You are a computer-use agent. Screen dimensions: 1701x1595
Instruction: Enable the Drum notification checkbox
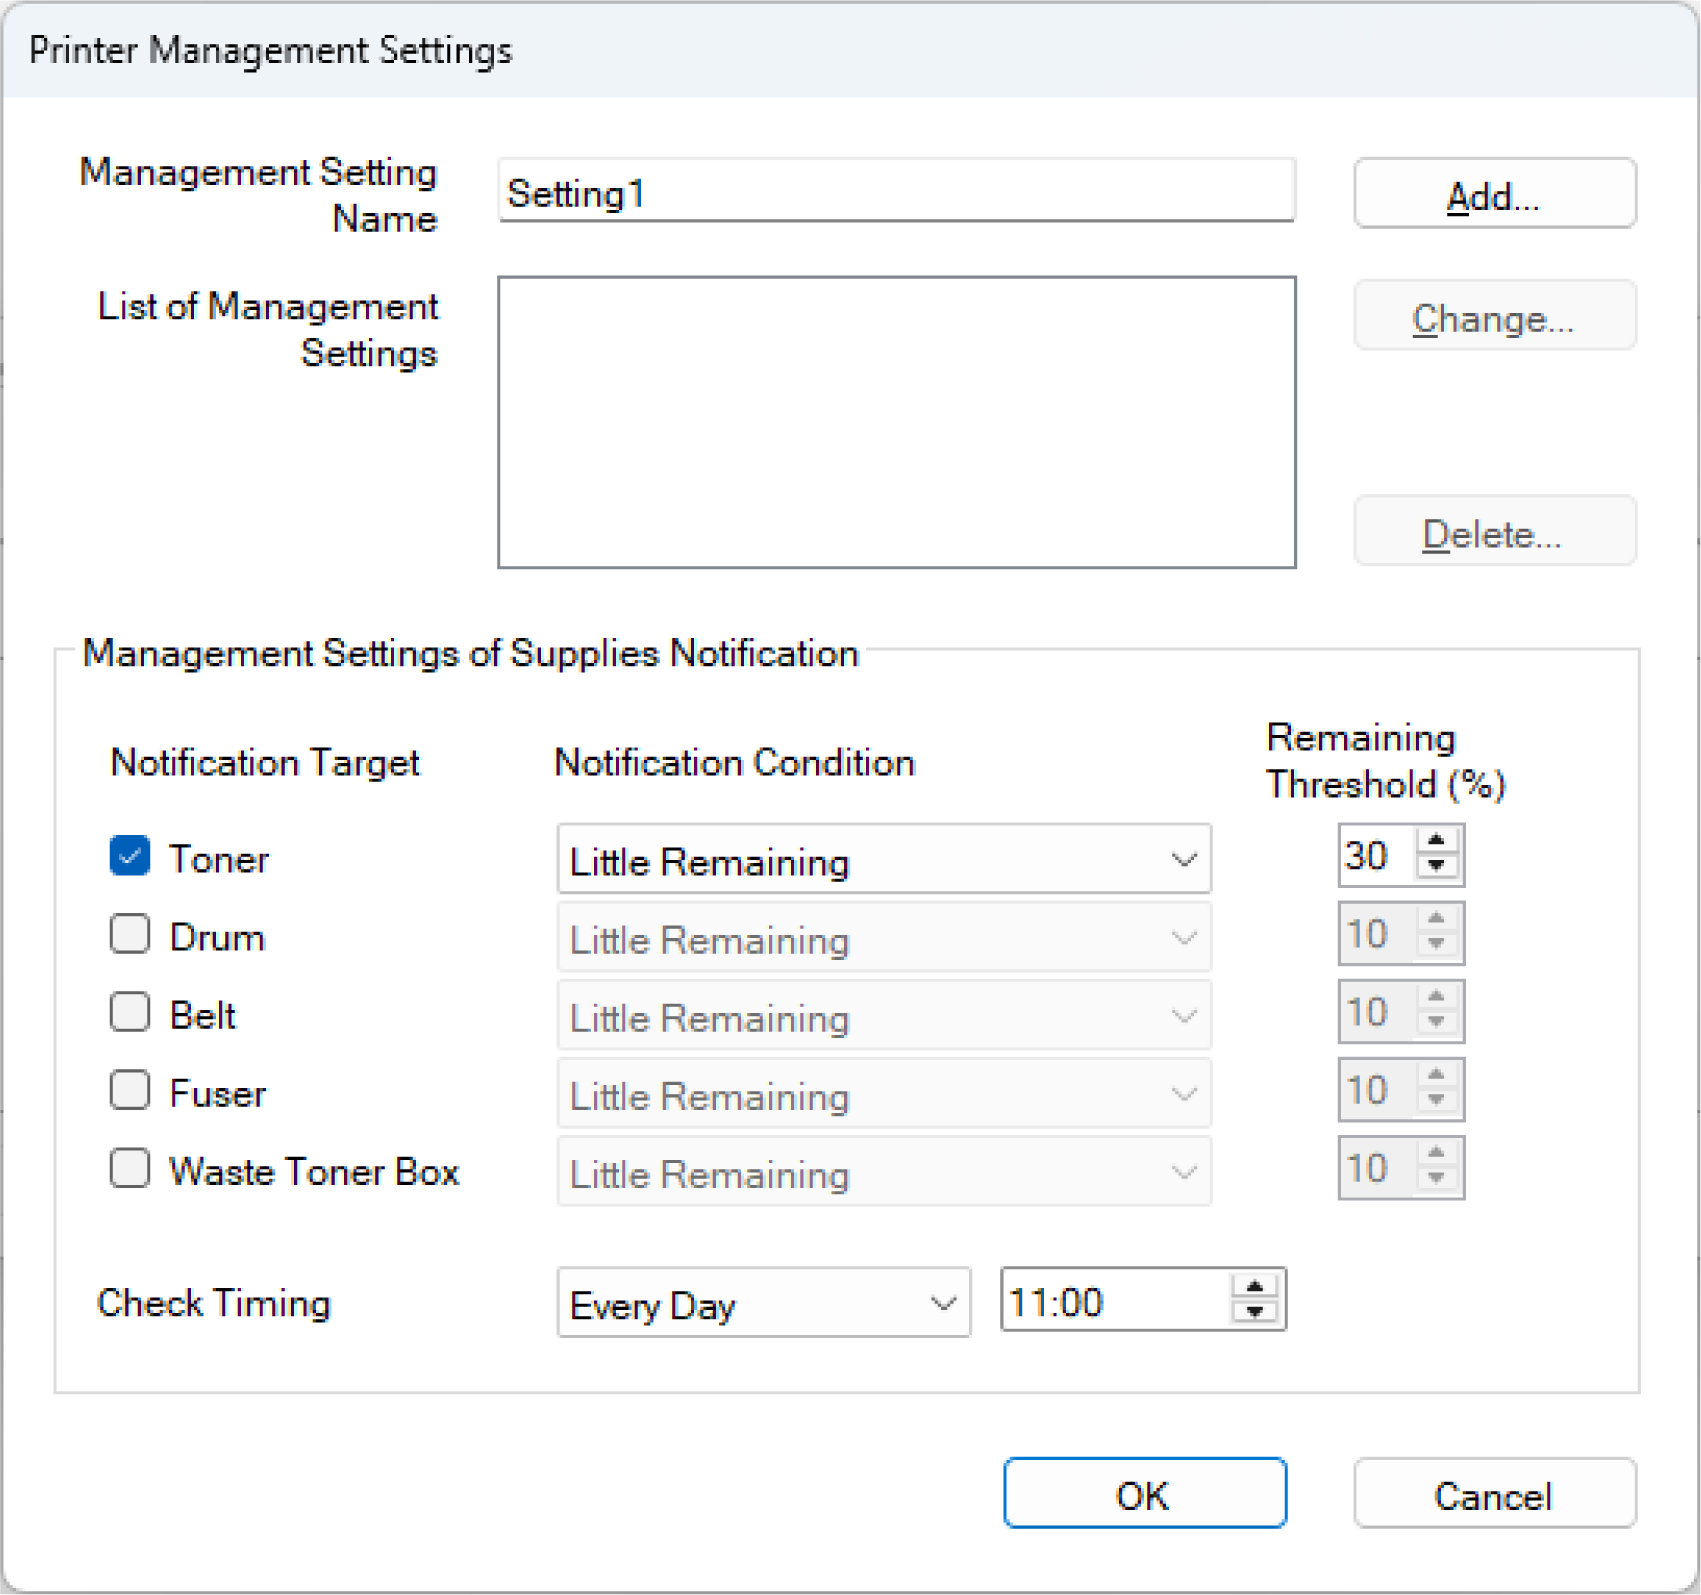click(130, 935)
